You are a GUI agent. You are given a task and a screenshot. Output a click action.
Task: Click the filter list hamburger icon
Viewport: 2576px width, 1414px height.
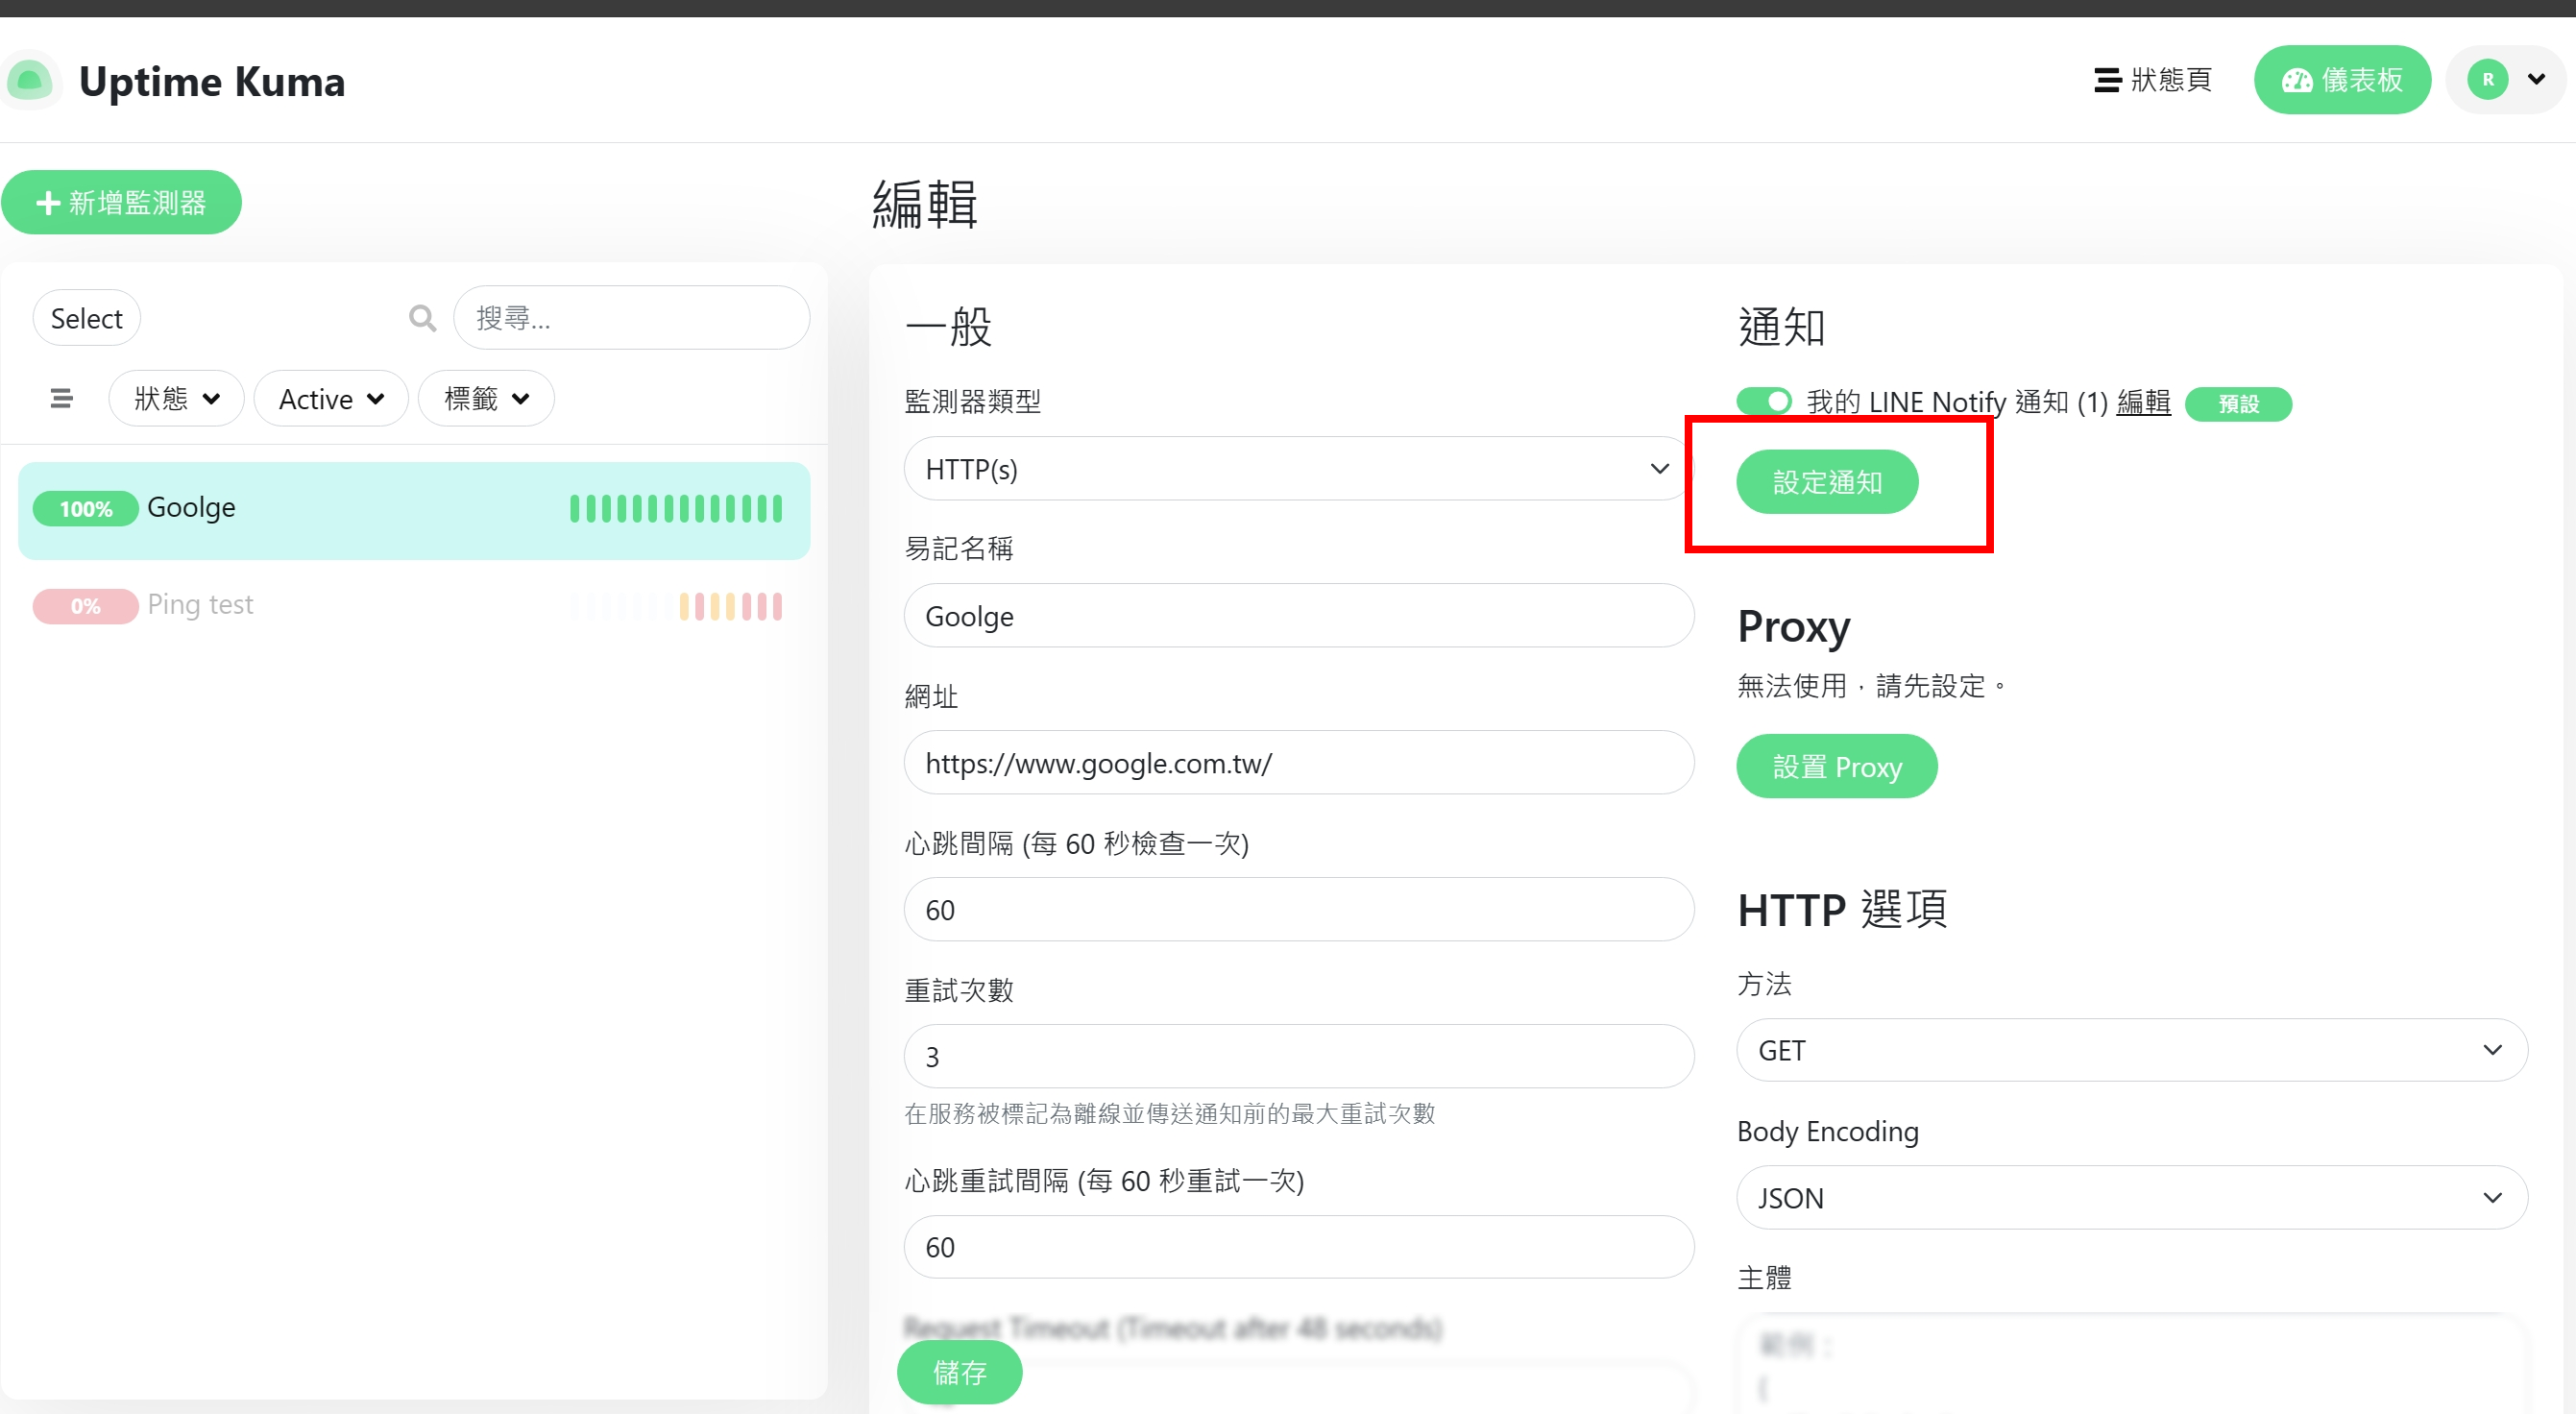pyautogui.click(x=61, y=398)
